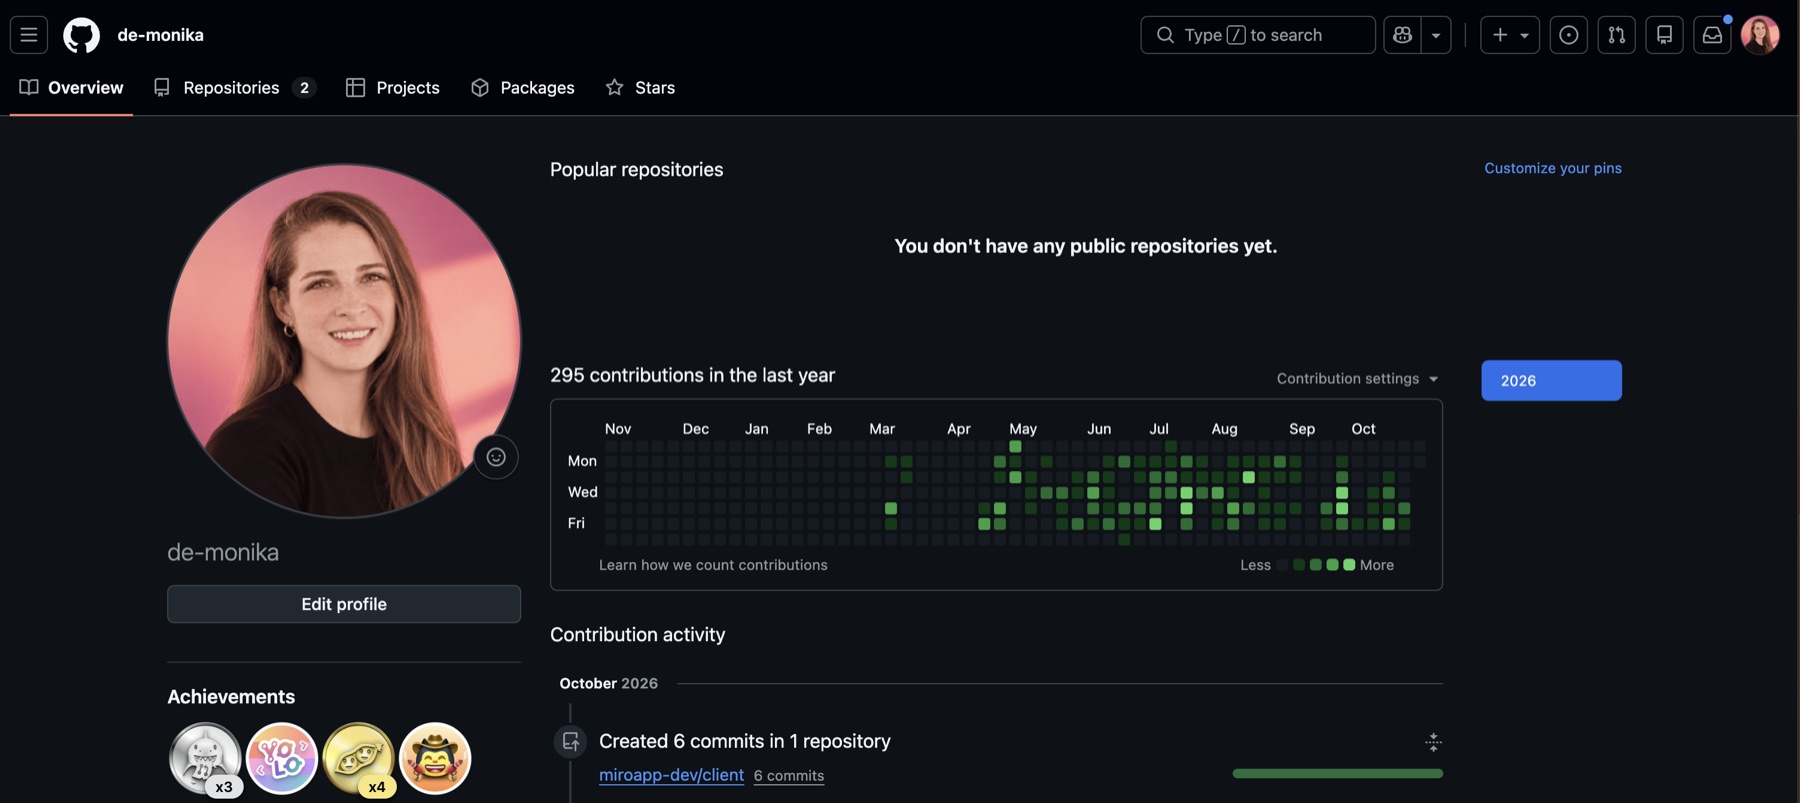The image size is (1800, 803).
Task: Click the repository push icon in the timeline
Action: [x=571, y=742]
